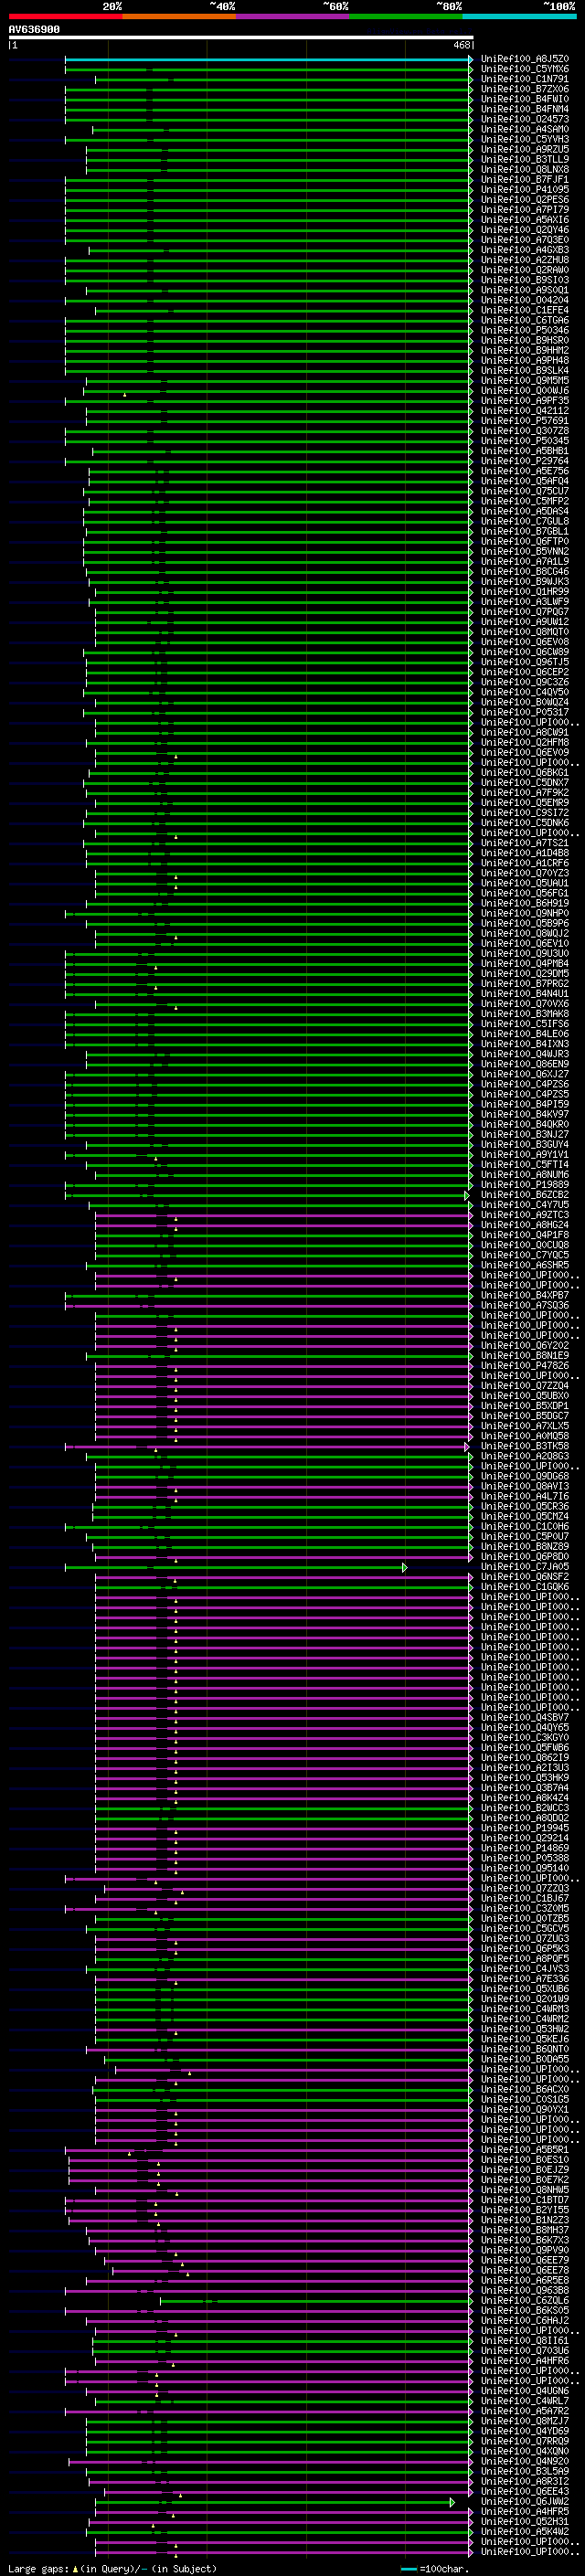585x2576 pixels.
Task: Select the UniRef100_Q8LNX8 label
Action: [524, 169]
